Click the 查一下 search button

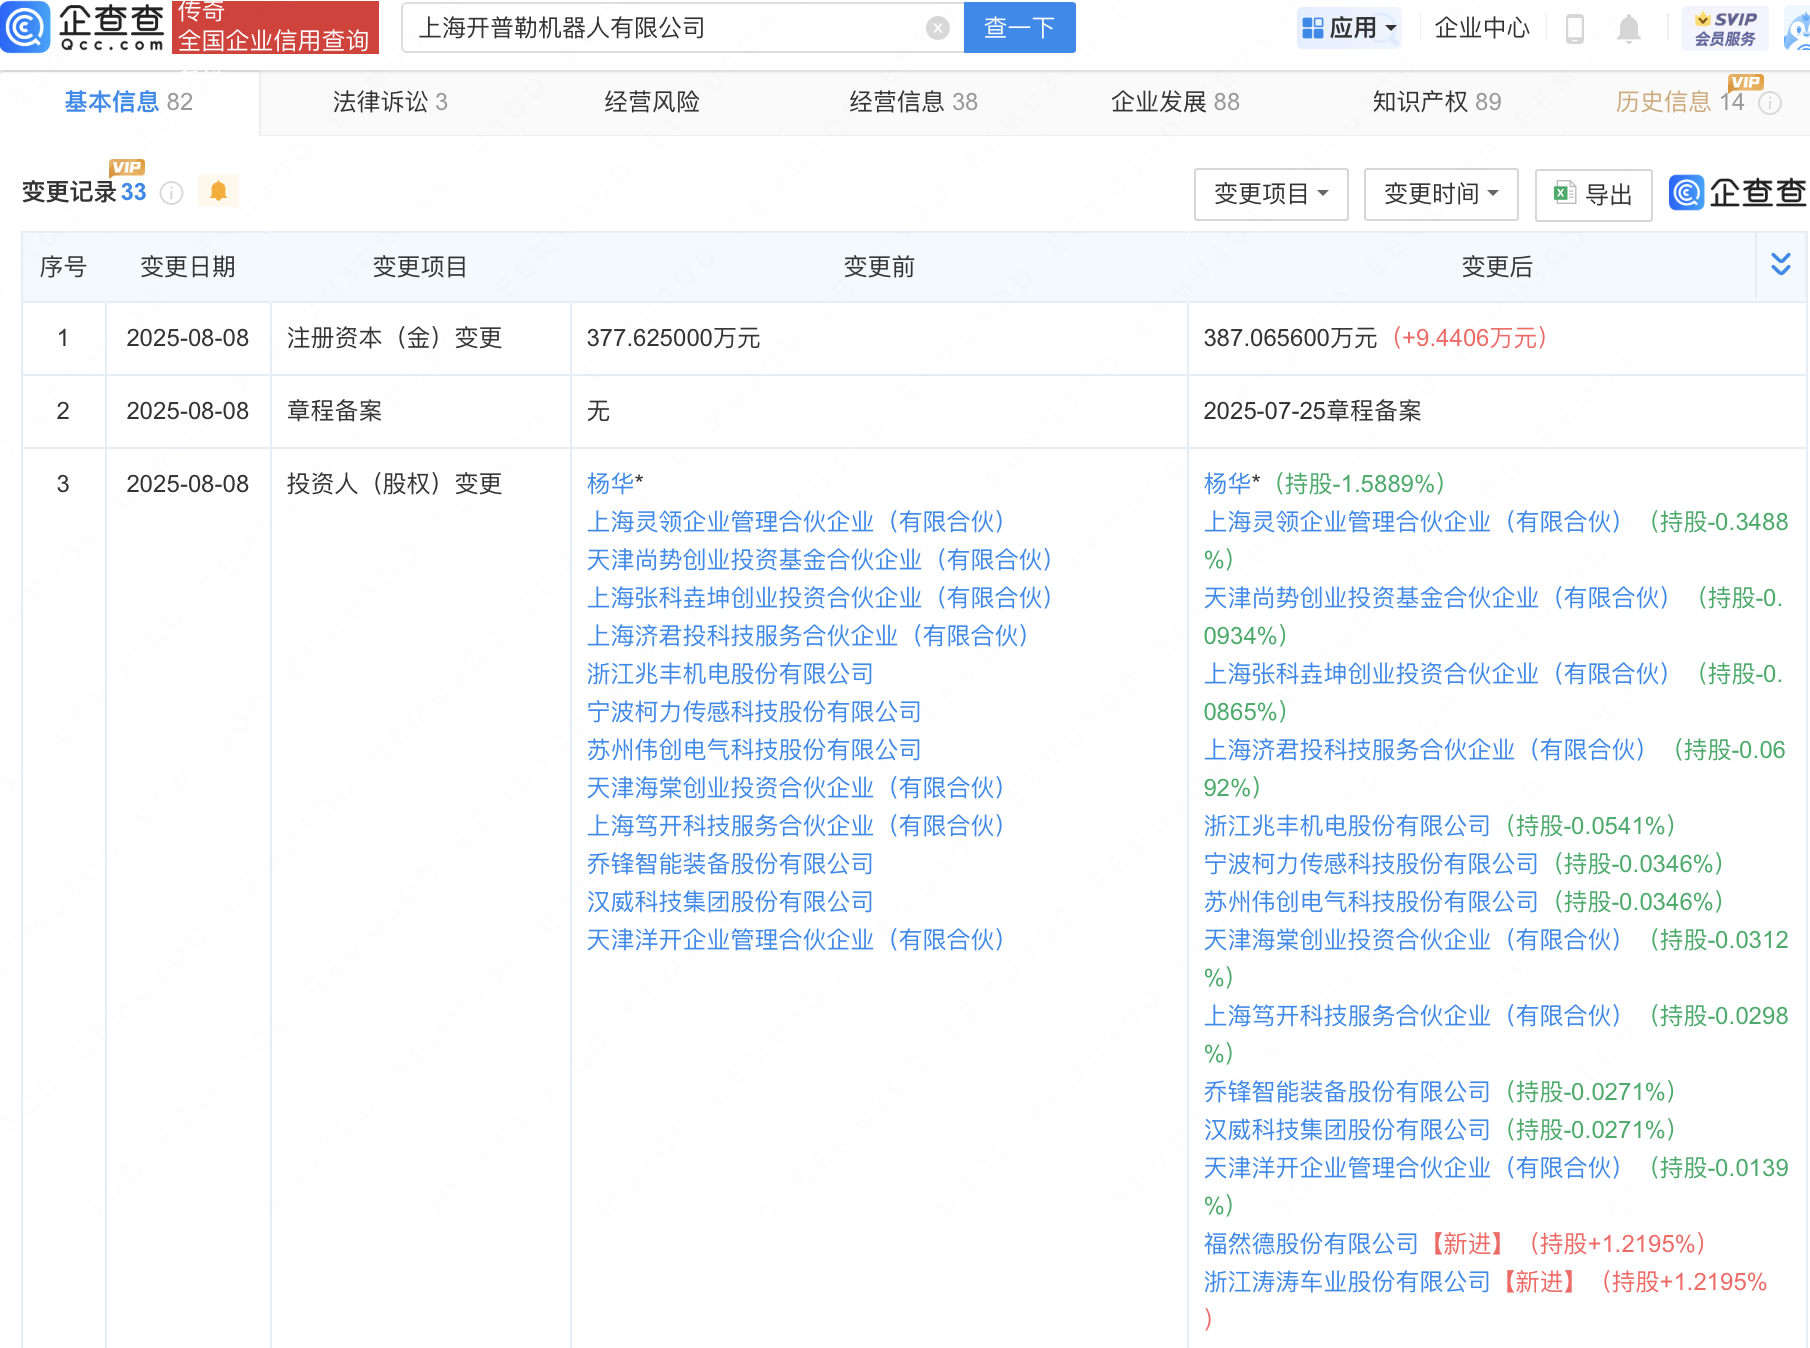(1019, 27)
